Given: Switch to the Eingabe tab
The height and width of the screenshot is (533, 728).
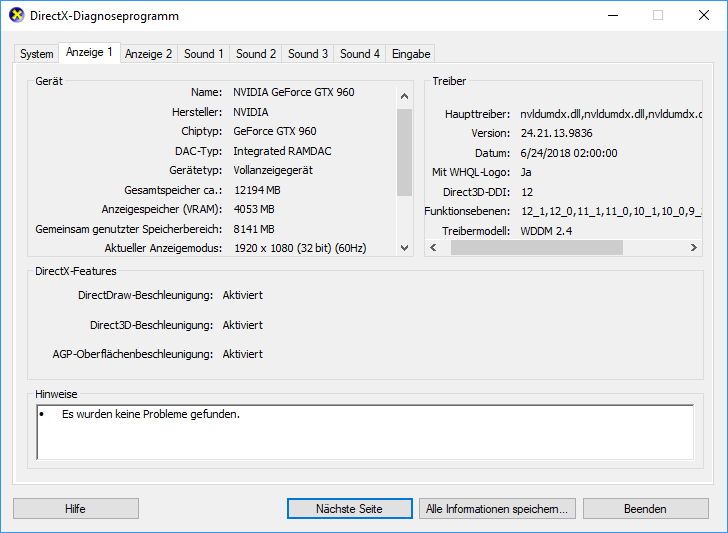Looking at the screenshot, I should click(x=411, y=54).
